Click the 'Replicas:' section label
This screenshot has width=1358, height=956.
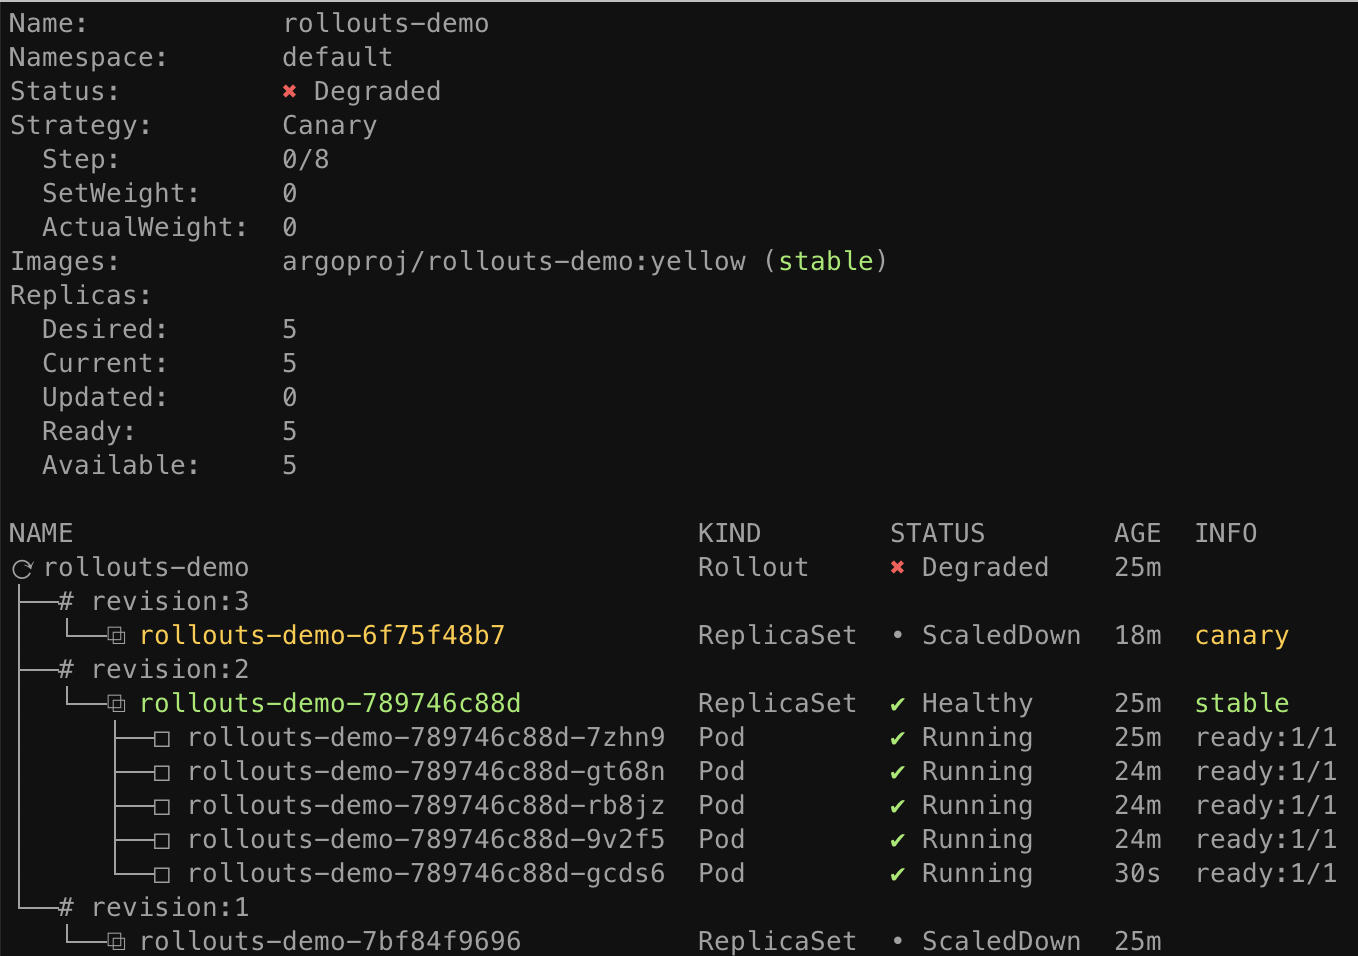pos(81,295)
